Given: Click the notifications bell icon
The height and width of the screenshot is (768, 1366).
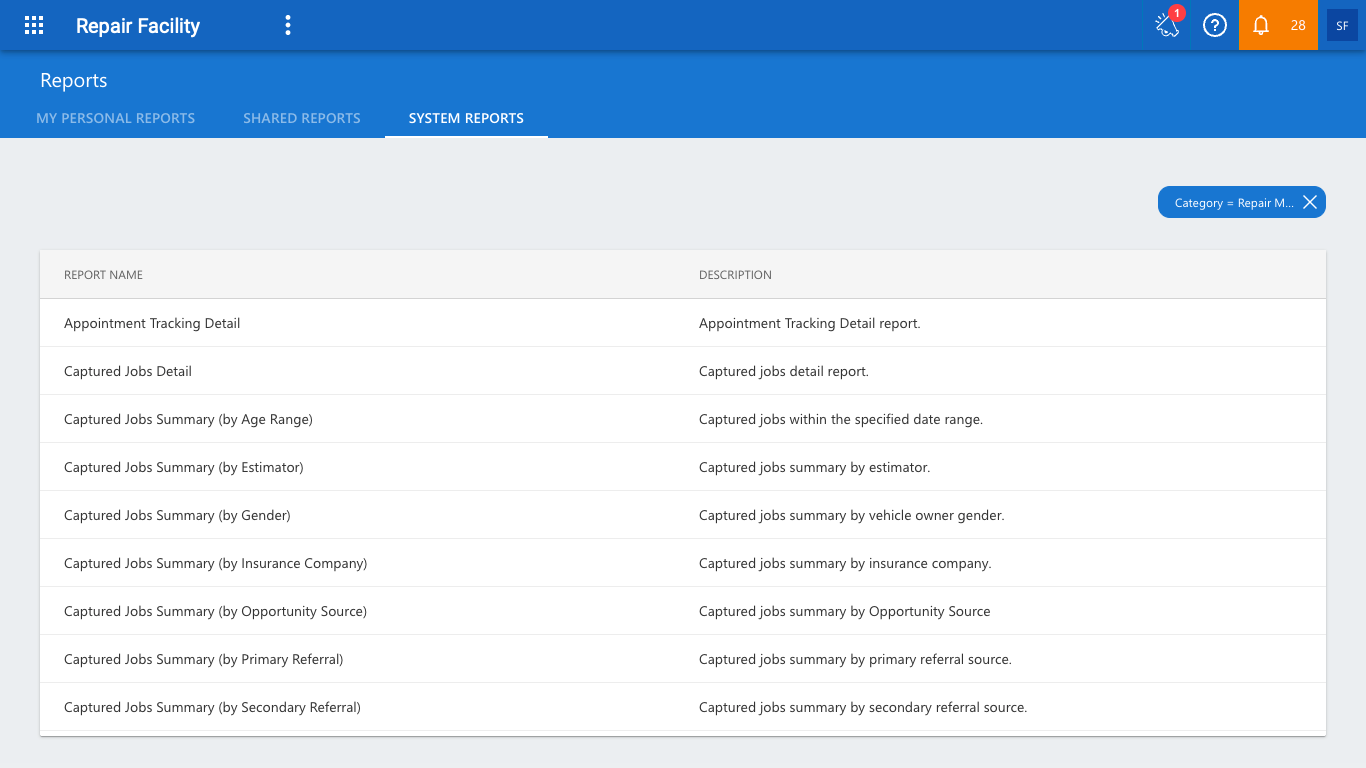Looking at the screenshot, I should pos(1261,26).
